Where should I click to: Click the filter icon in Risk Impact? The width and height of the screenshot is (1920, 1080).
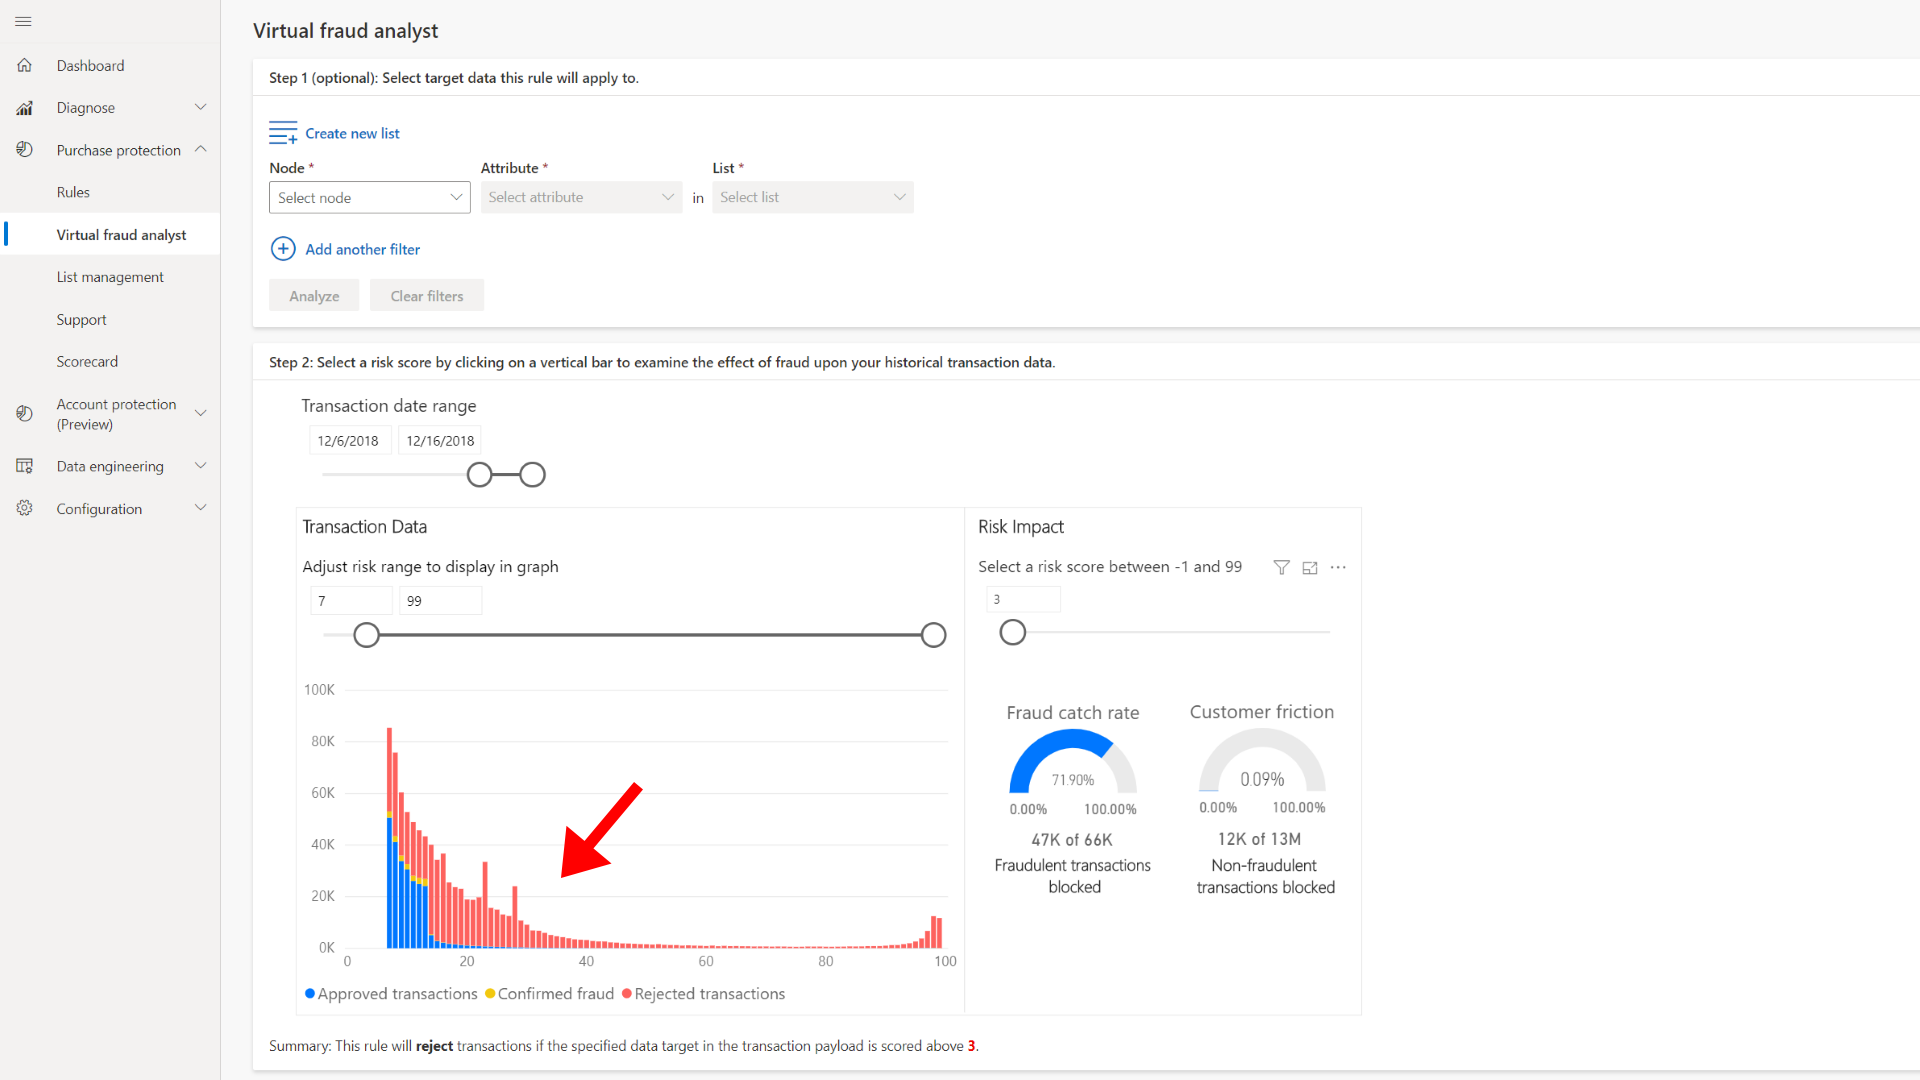point(1281,567)
